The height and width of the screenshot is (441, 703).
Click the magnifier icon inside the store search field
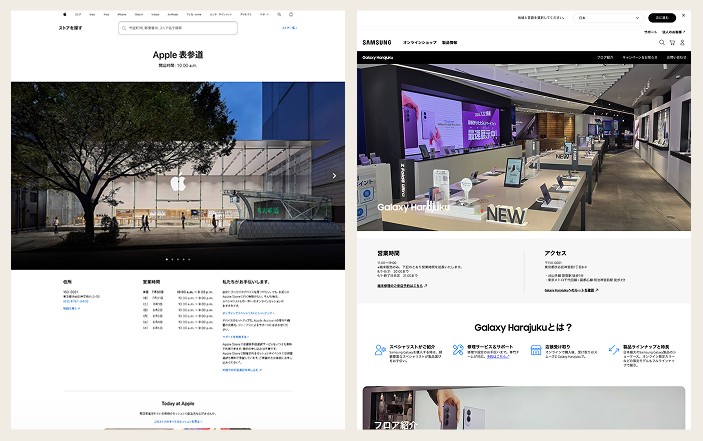coord(124,28)
